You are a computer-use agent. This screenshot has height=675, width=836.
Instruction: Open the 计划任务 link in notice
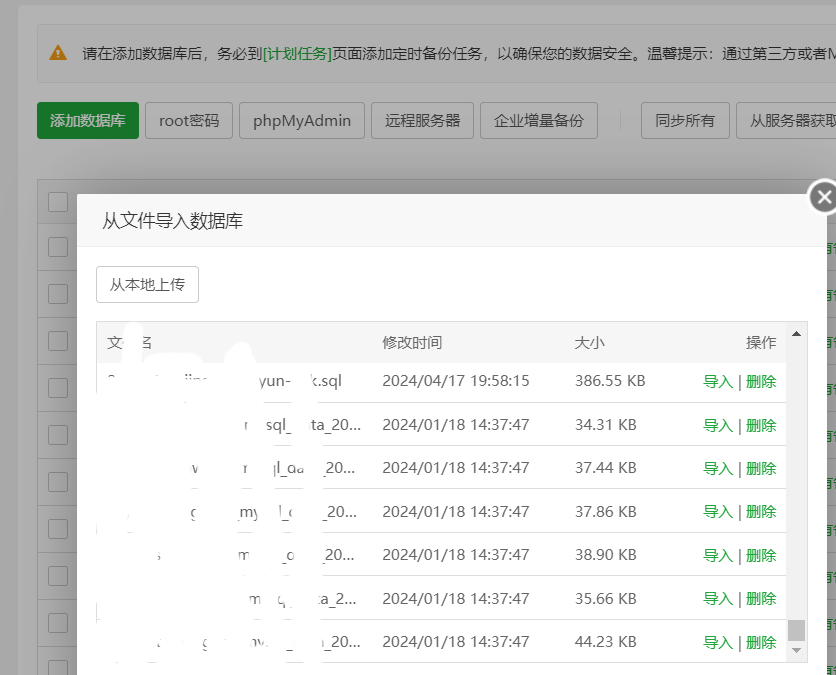tap(297, 54)
